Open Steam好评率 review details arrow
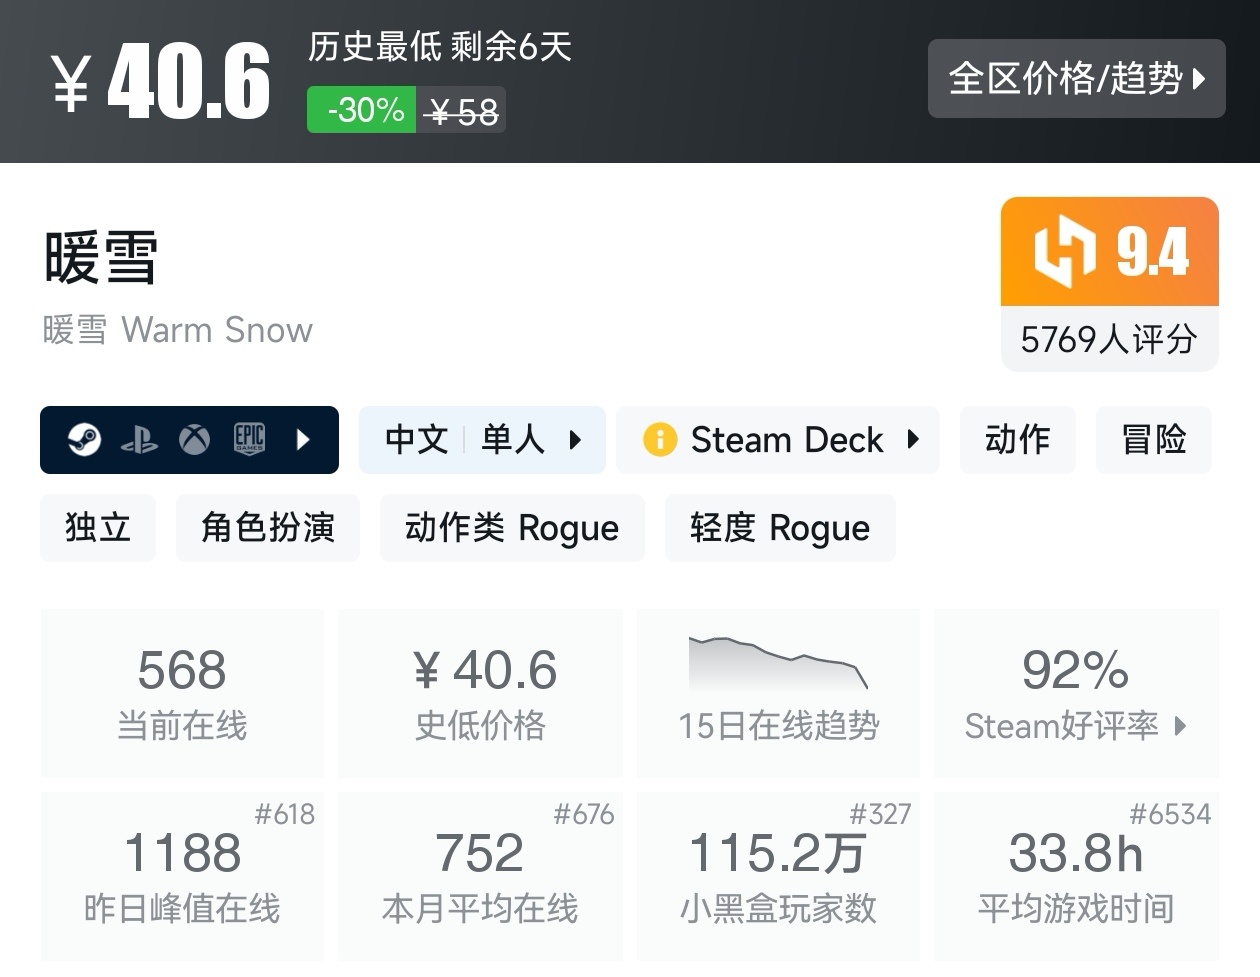The height and width of the screenshot is (977, 1260). (x=1180, y=726)
